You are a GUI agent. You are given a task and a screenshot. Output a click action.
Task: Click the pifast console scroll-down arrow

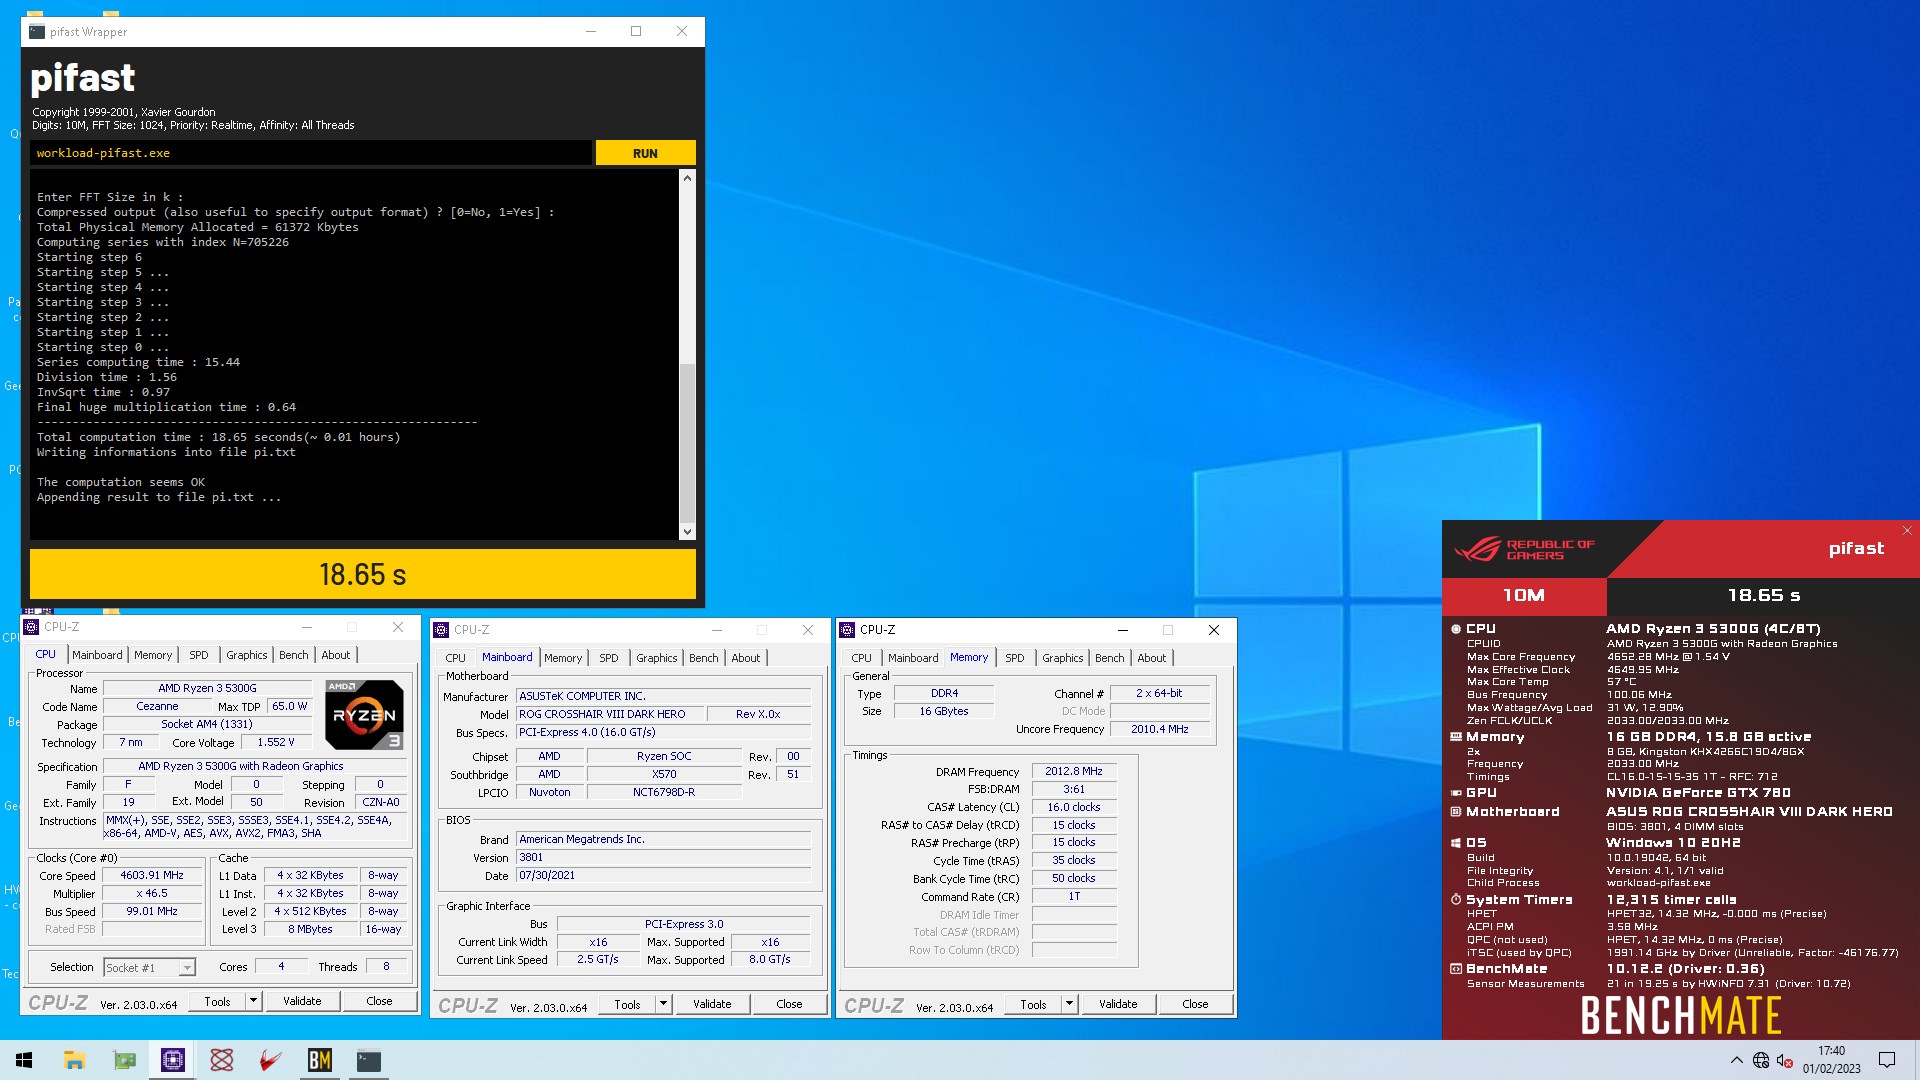687,532
